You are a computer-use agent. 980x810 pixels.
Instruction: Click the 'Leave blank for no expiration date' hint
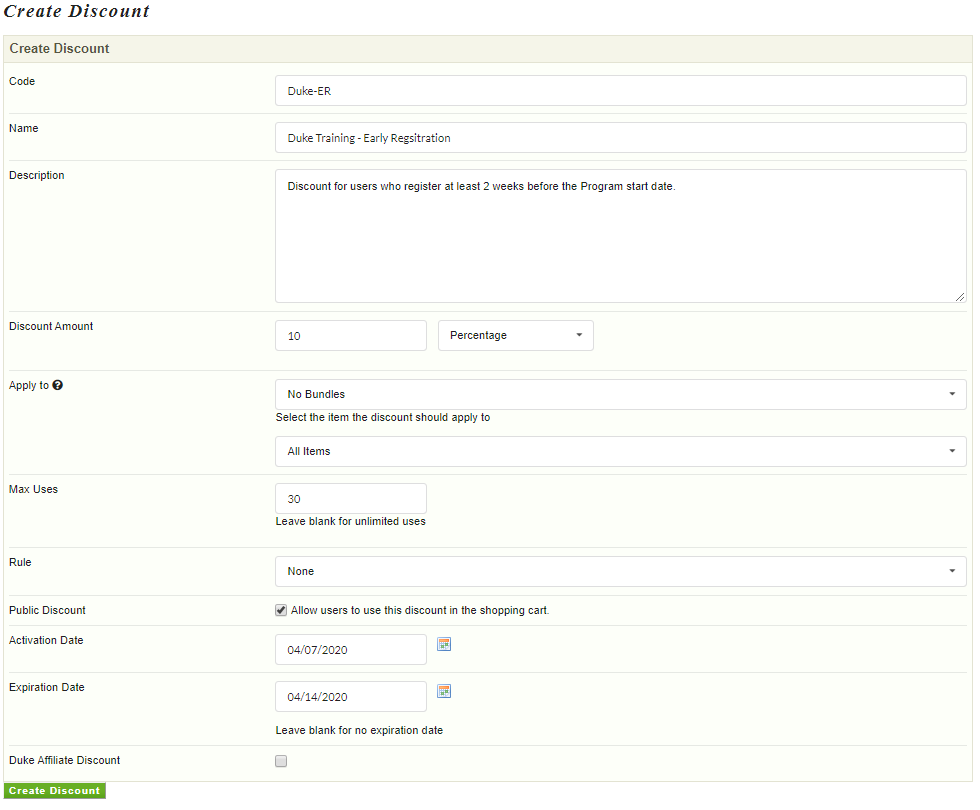359,730
